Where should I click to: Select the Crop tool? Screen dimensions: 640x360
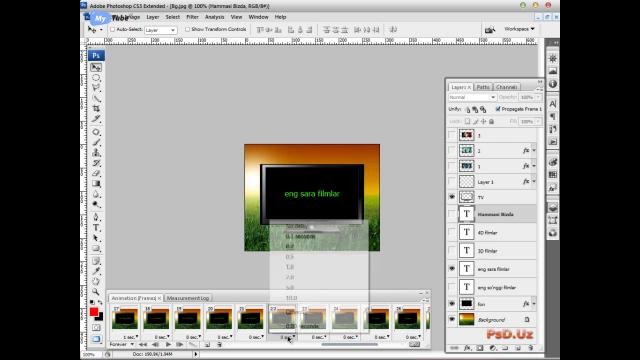point(96,109)
